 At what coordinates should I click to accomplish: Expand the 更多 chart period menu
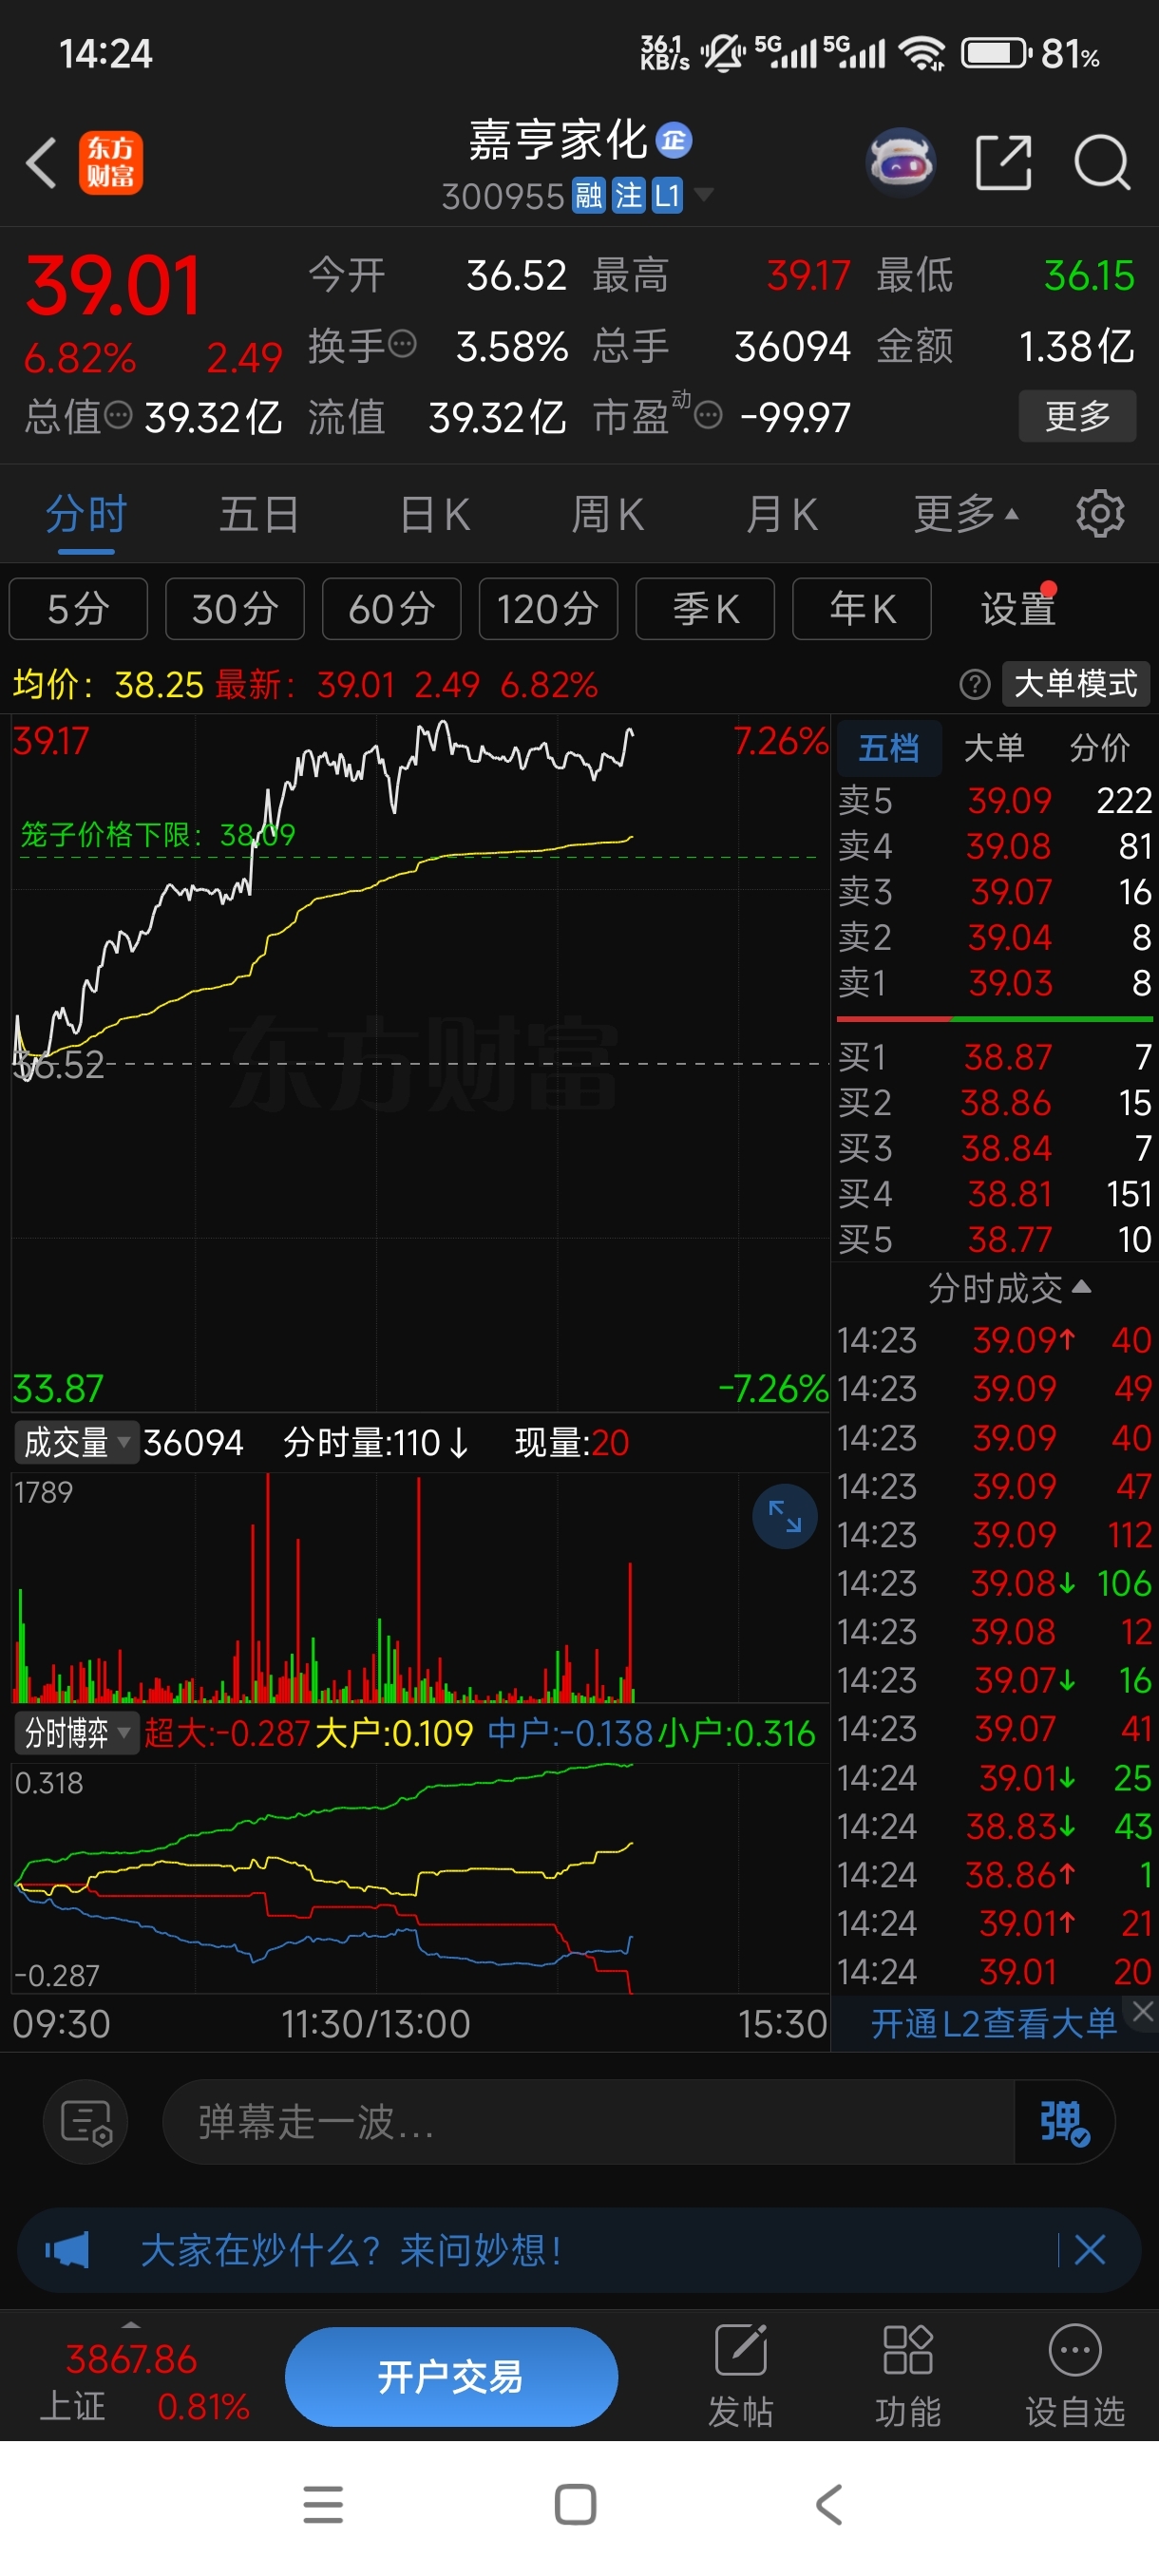(966, 514)
